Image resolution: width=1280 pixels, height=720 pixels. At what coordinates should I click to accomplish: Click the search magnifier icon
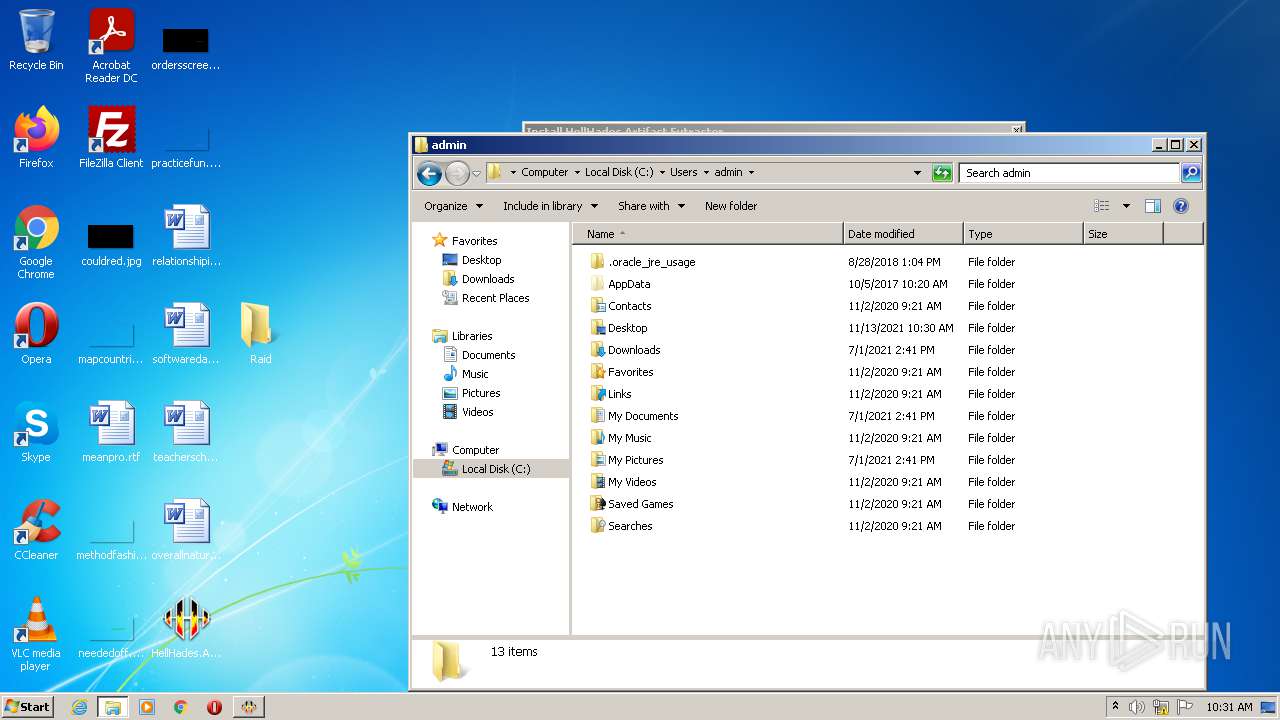(x=1191, y=173)
